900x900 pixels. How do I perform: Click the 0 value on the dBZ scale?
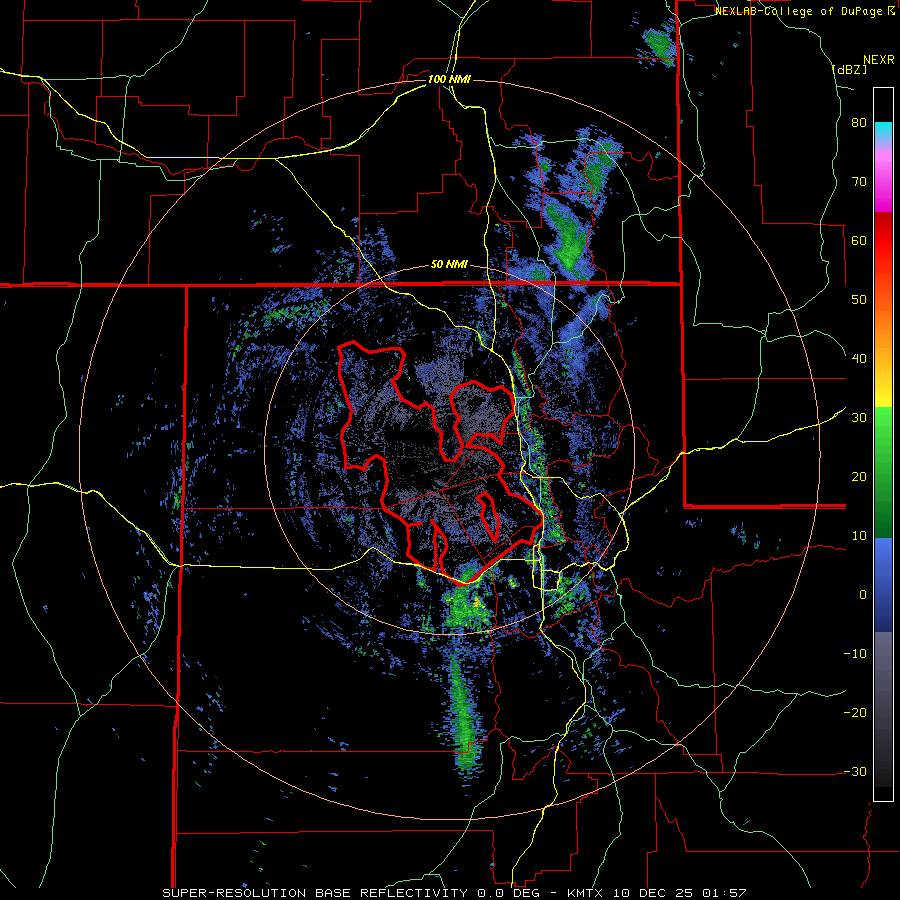(x=863, y=595)
